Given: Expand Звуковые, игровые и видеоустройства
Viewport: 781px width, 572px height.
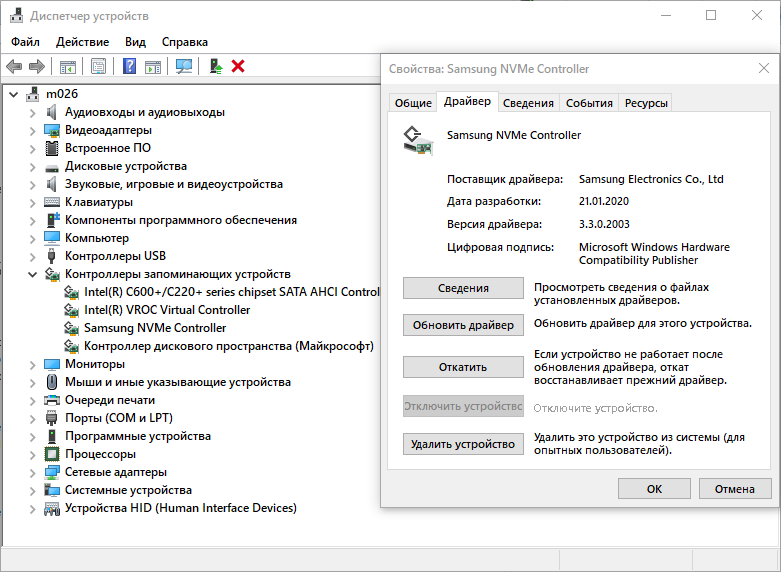Looking at the screenshot, I should coord(32,184).
